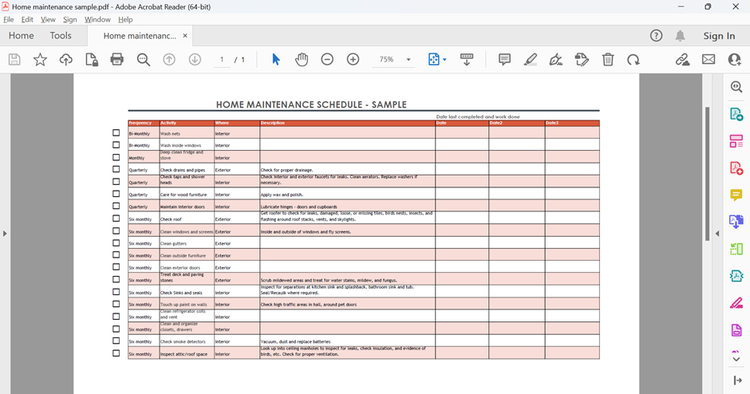750x394 pixels.
Task: Tick the checkbox for Wash nets row
Action: (x=116, y=132)
